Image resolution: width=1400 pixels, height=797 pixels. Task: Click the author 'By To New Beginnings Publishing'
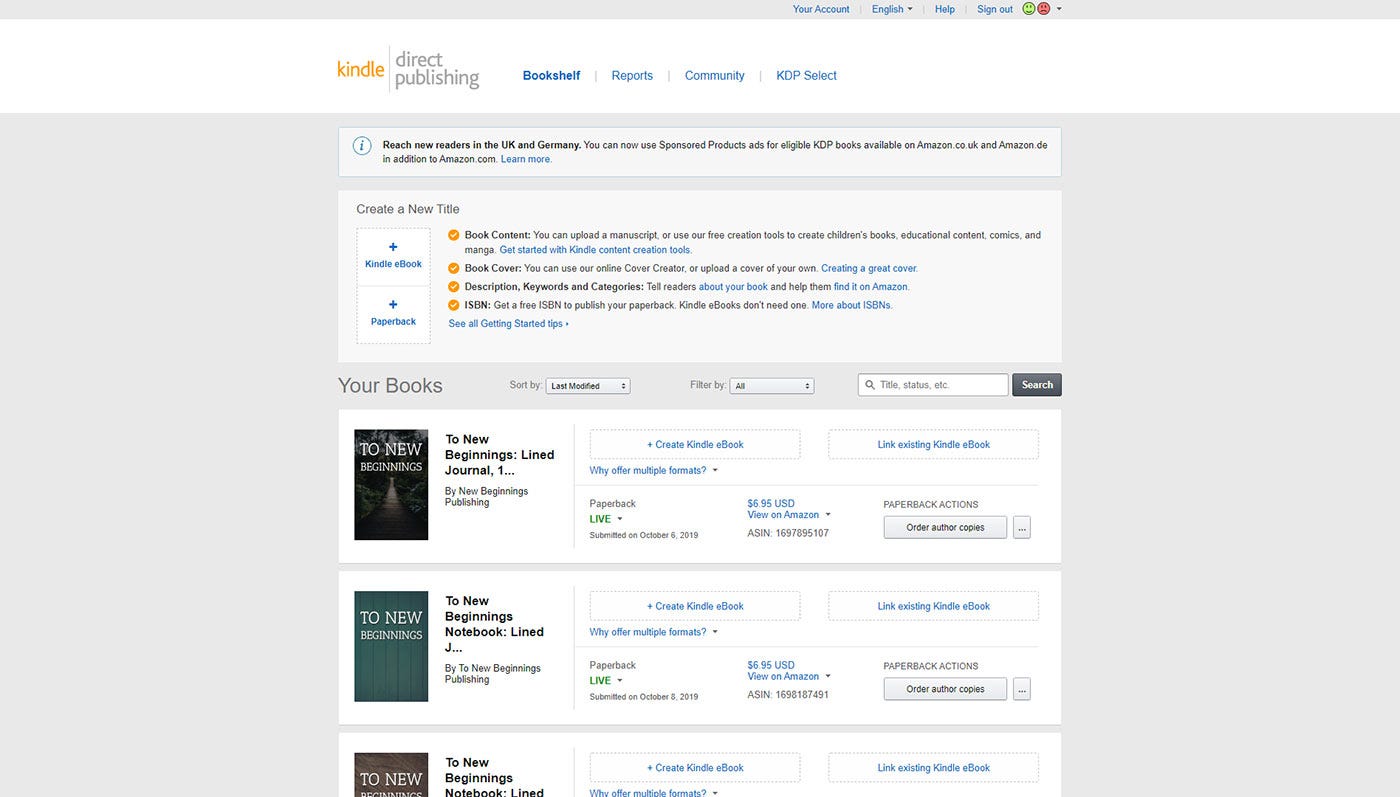point(492,674)
